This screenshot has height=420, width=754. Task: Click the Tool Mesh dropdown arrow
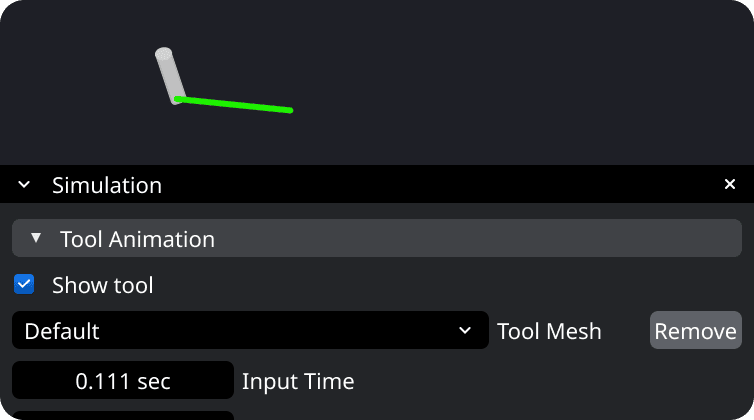tap(464, 331)
